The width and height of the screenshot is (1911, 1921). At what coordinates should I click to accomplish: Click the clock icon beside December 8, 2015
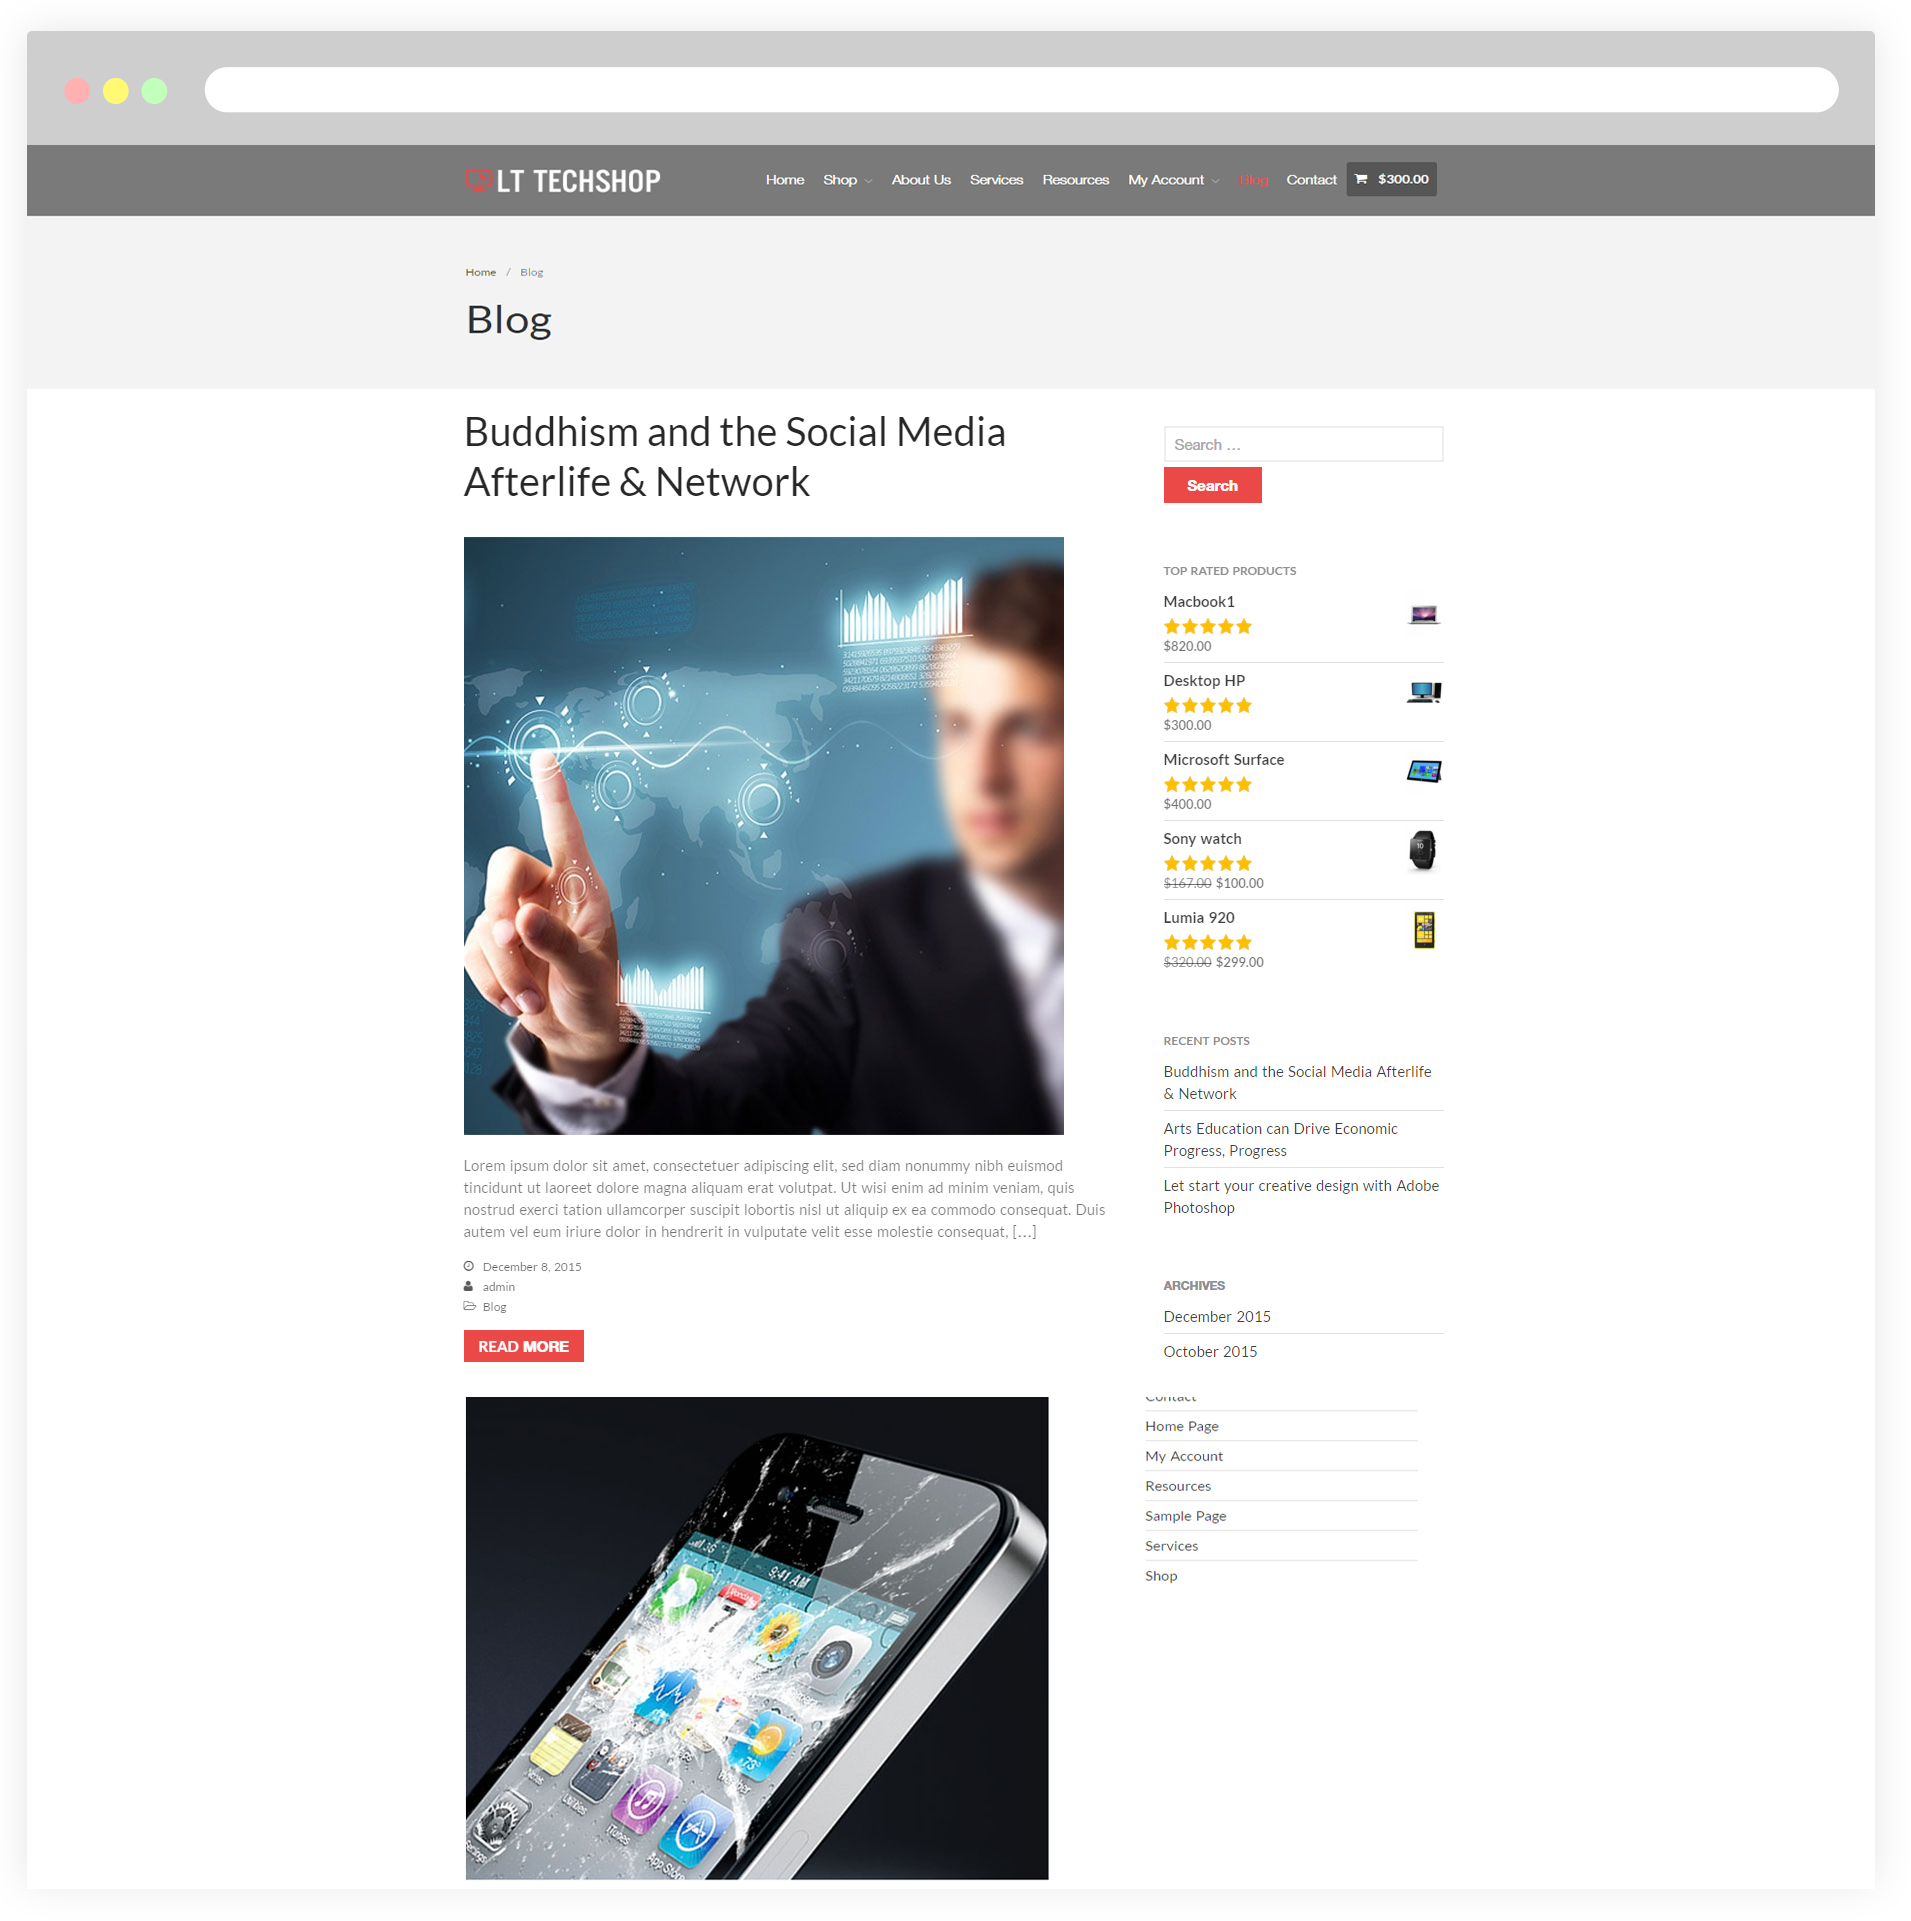468,1266
